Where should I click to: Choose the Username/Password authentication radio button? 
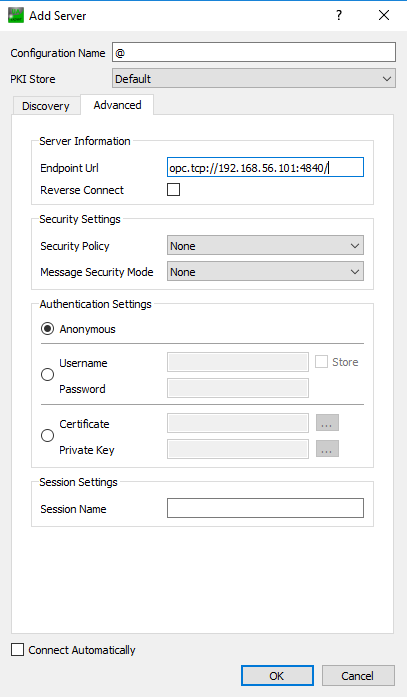click(47, 375)
